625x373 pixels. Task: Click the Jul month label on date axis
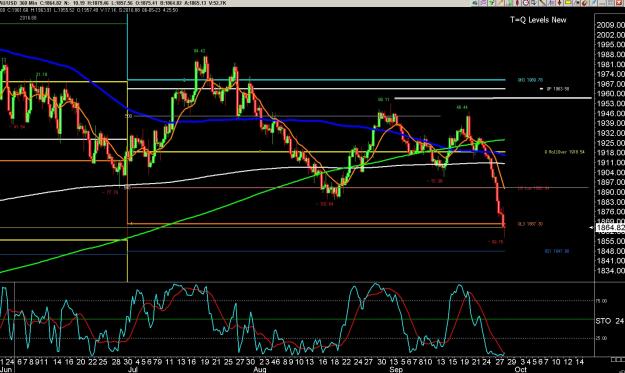tap(133, 369)
